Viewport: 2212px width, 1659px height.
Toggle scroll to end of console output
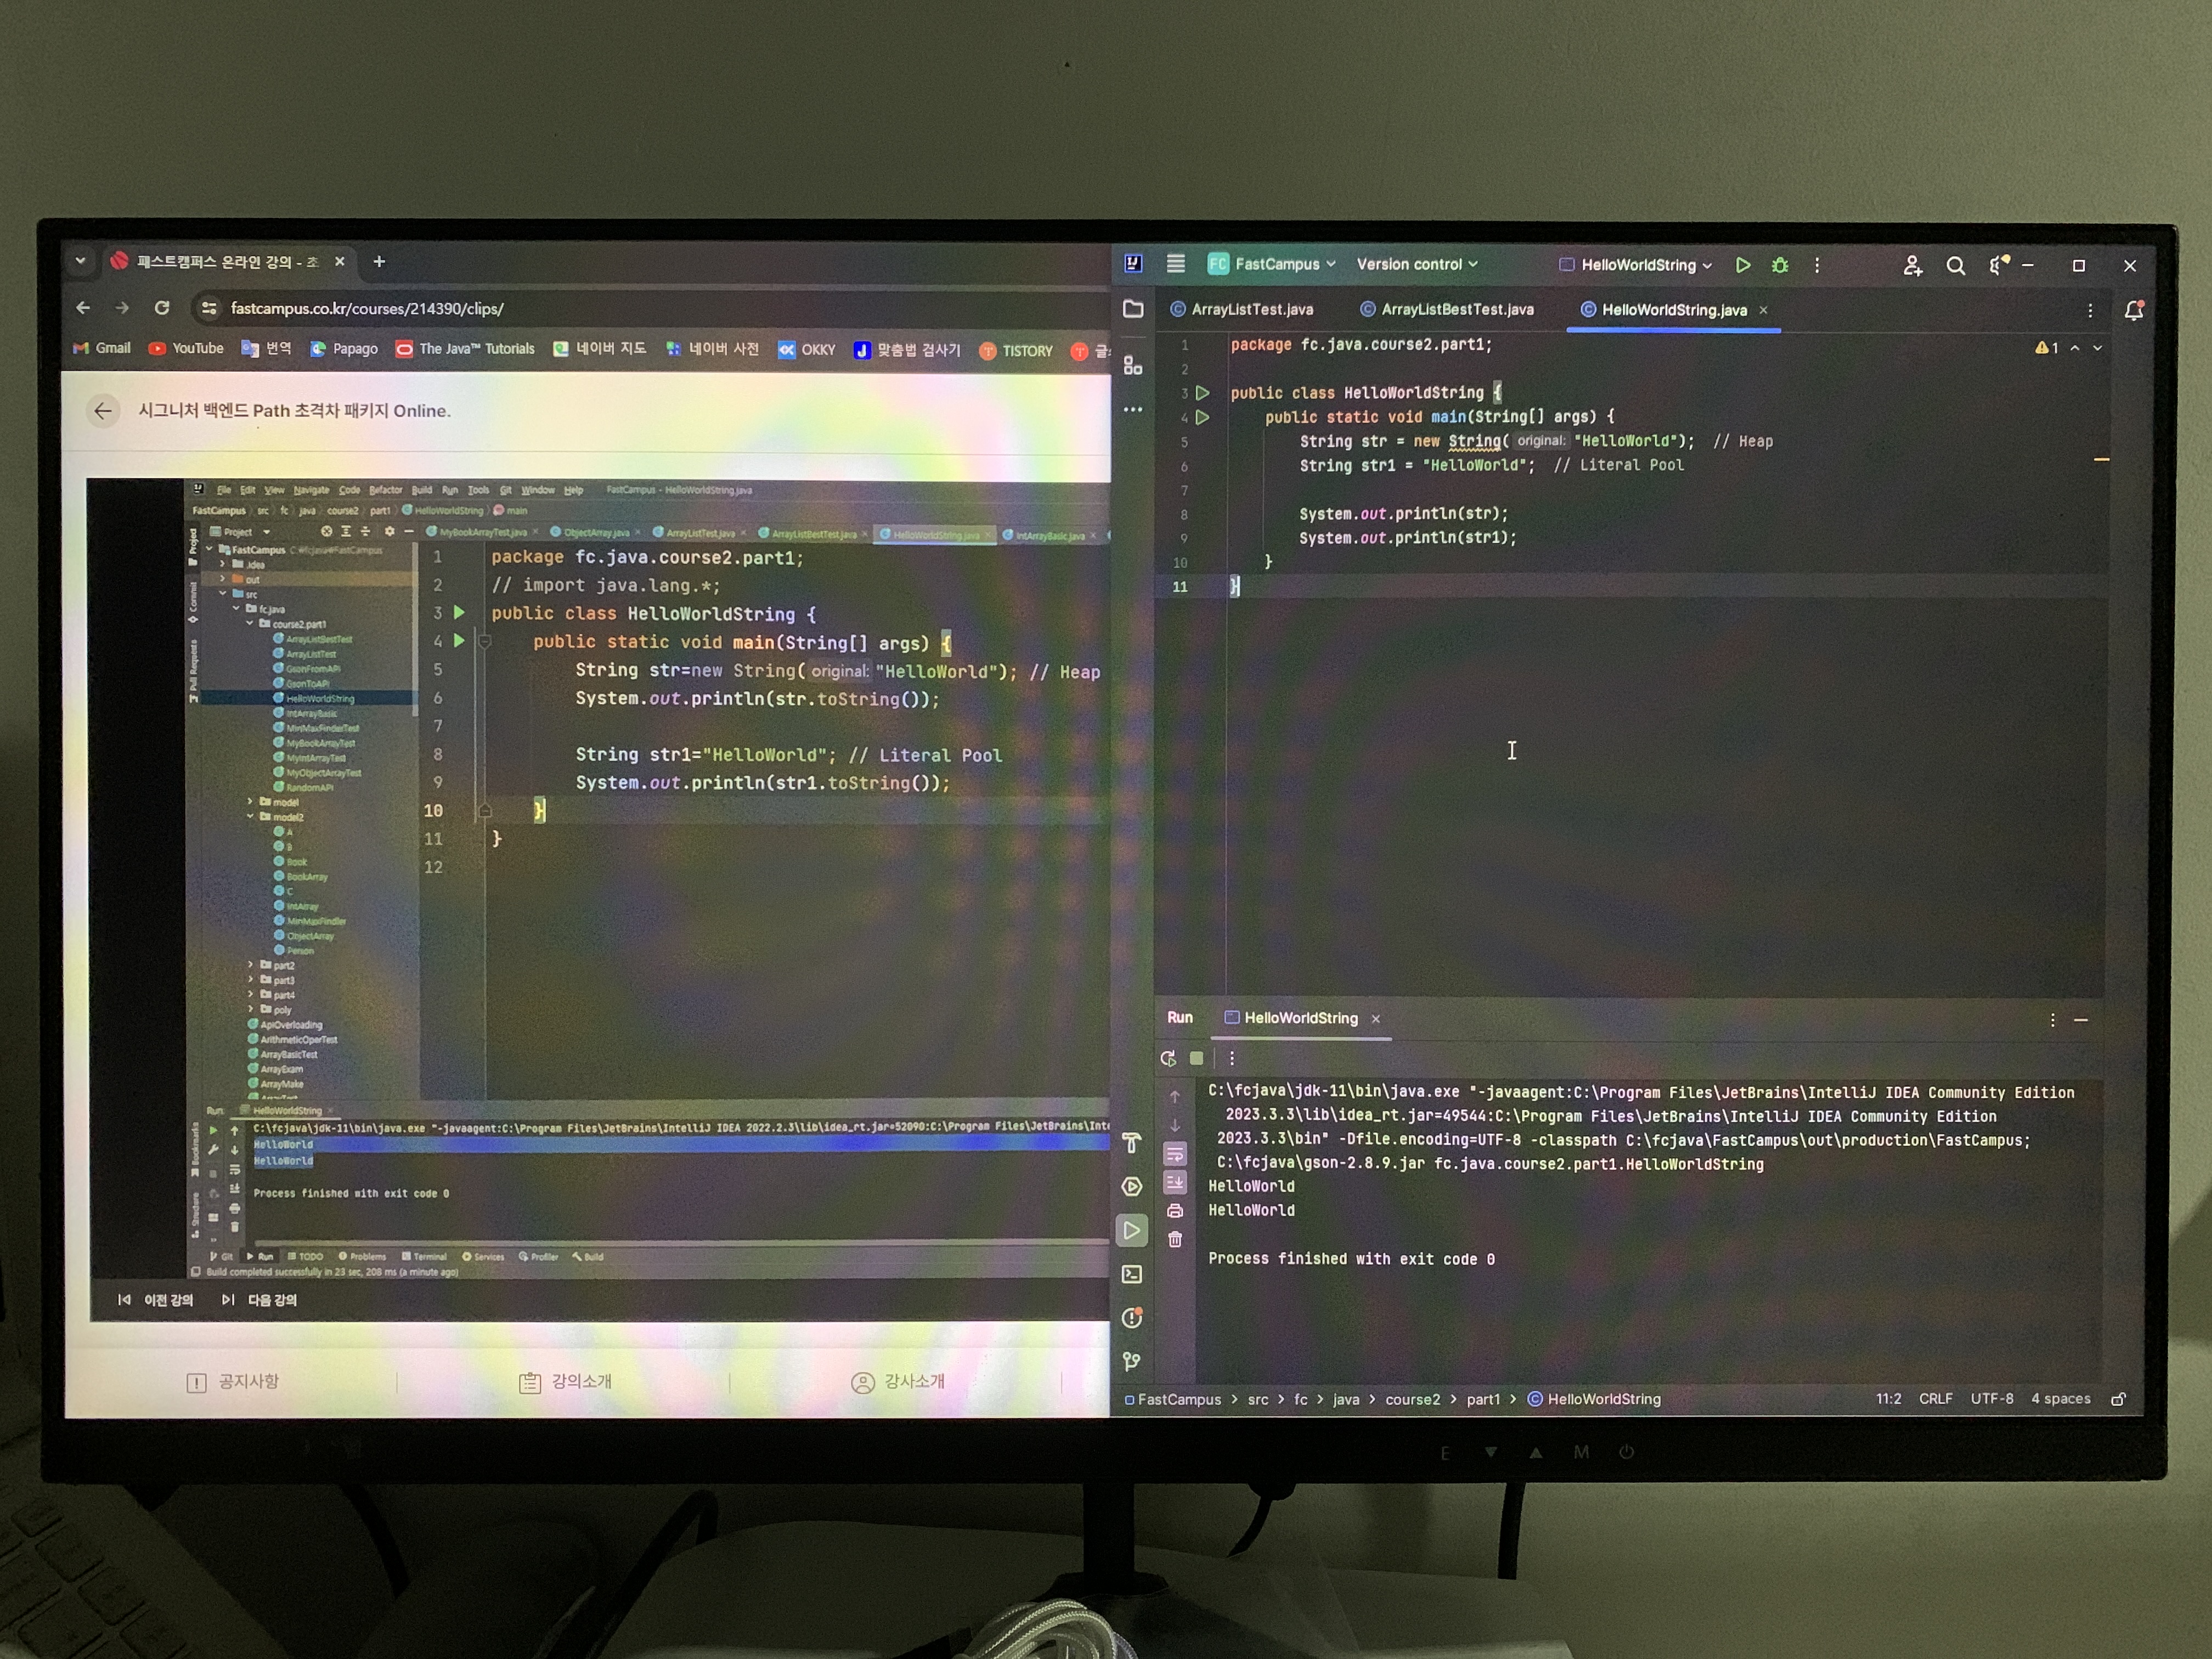pos(1175,1183)
